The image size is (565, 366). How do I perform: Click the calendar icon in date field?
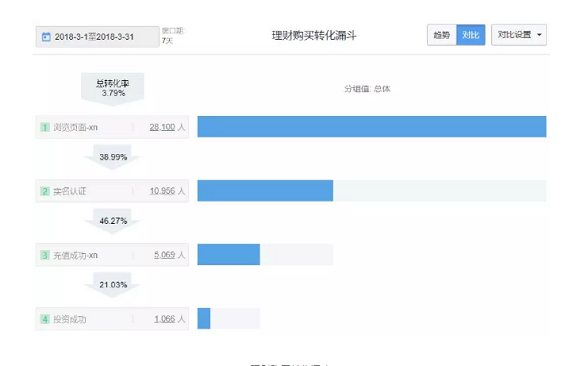point(46,37)
